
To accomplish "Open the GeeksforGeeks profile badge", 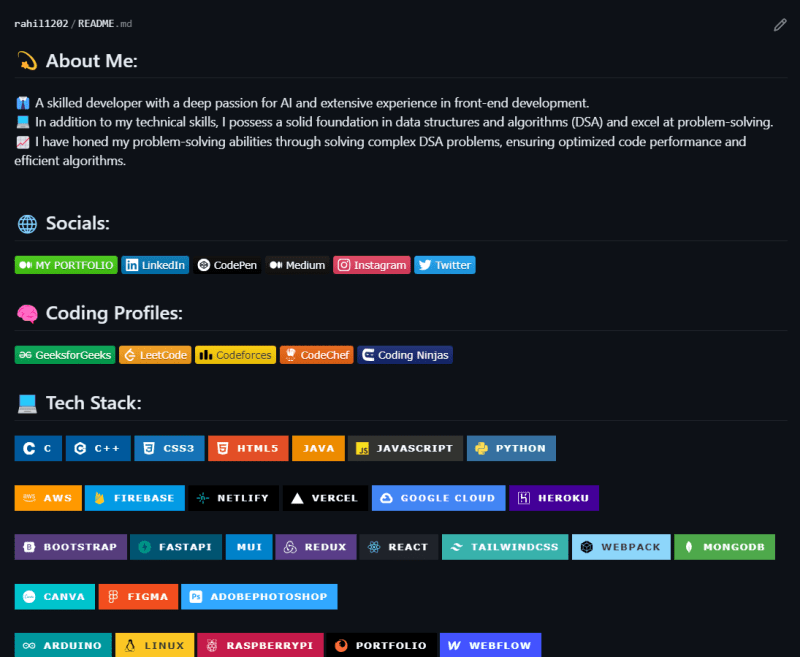I will tap(65, 355).
